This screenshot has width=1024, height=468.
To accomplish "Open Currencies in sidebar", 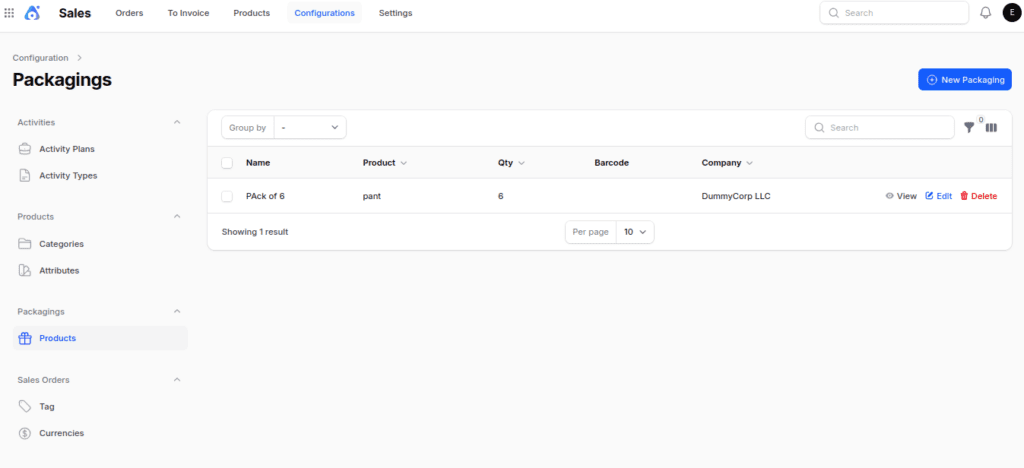I will [x=100, y=433].
